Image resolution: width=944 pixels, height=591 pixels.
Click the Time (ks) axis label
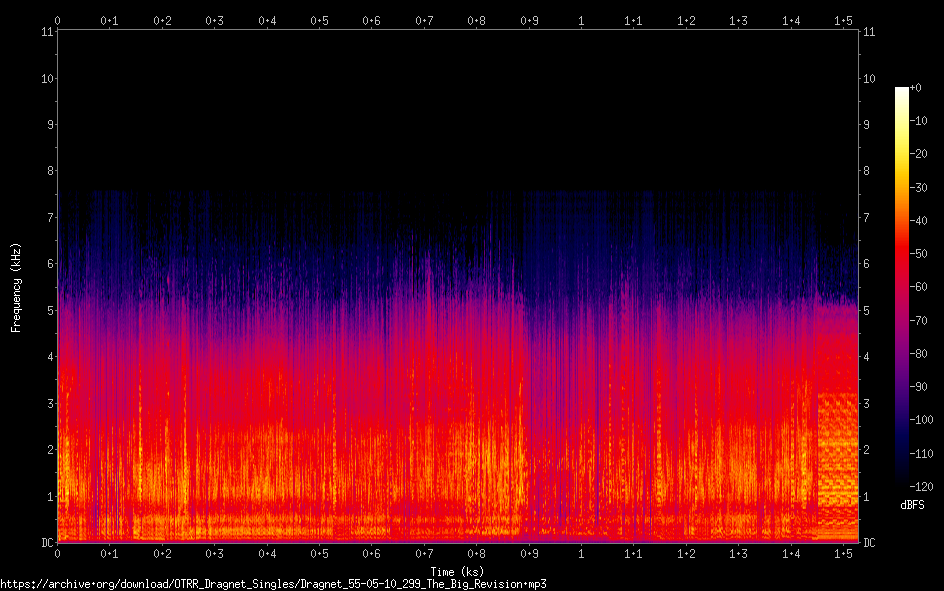tap(457, 570)
